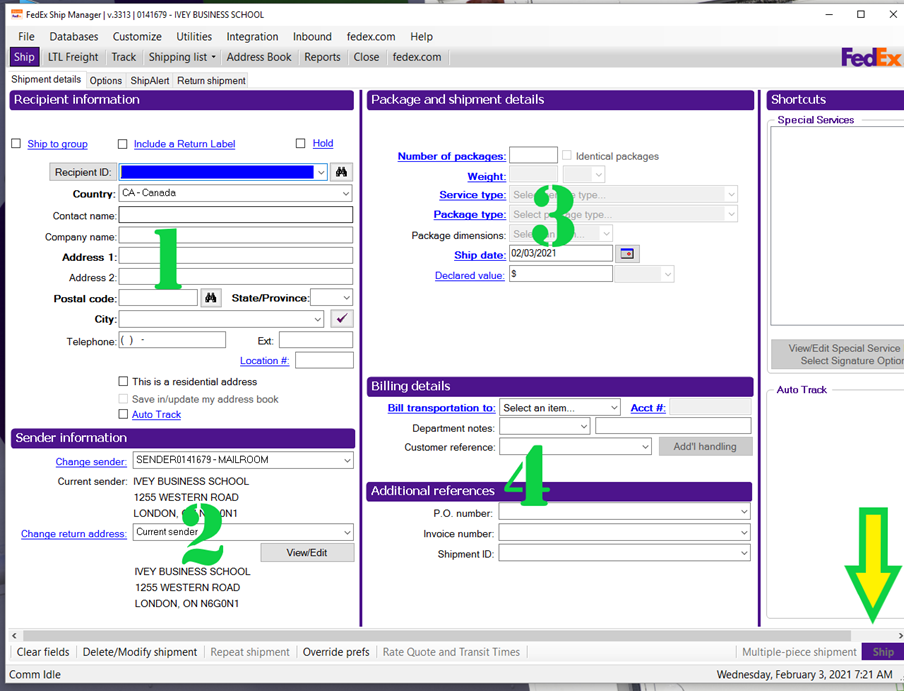Click the View/Edit button
904x691 pixels.
pos(307,553)
